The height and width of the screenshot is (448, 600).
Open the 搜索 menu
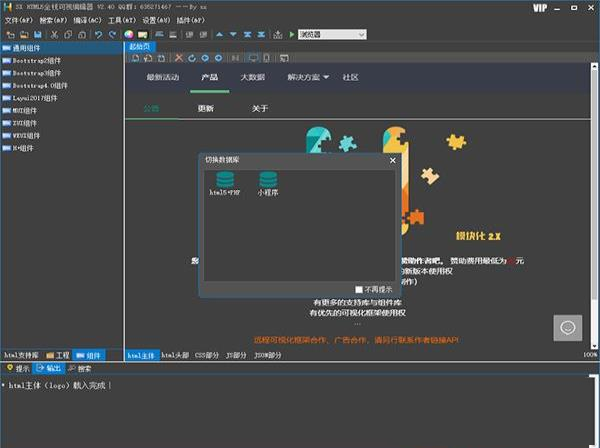pos(53,20)
